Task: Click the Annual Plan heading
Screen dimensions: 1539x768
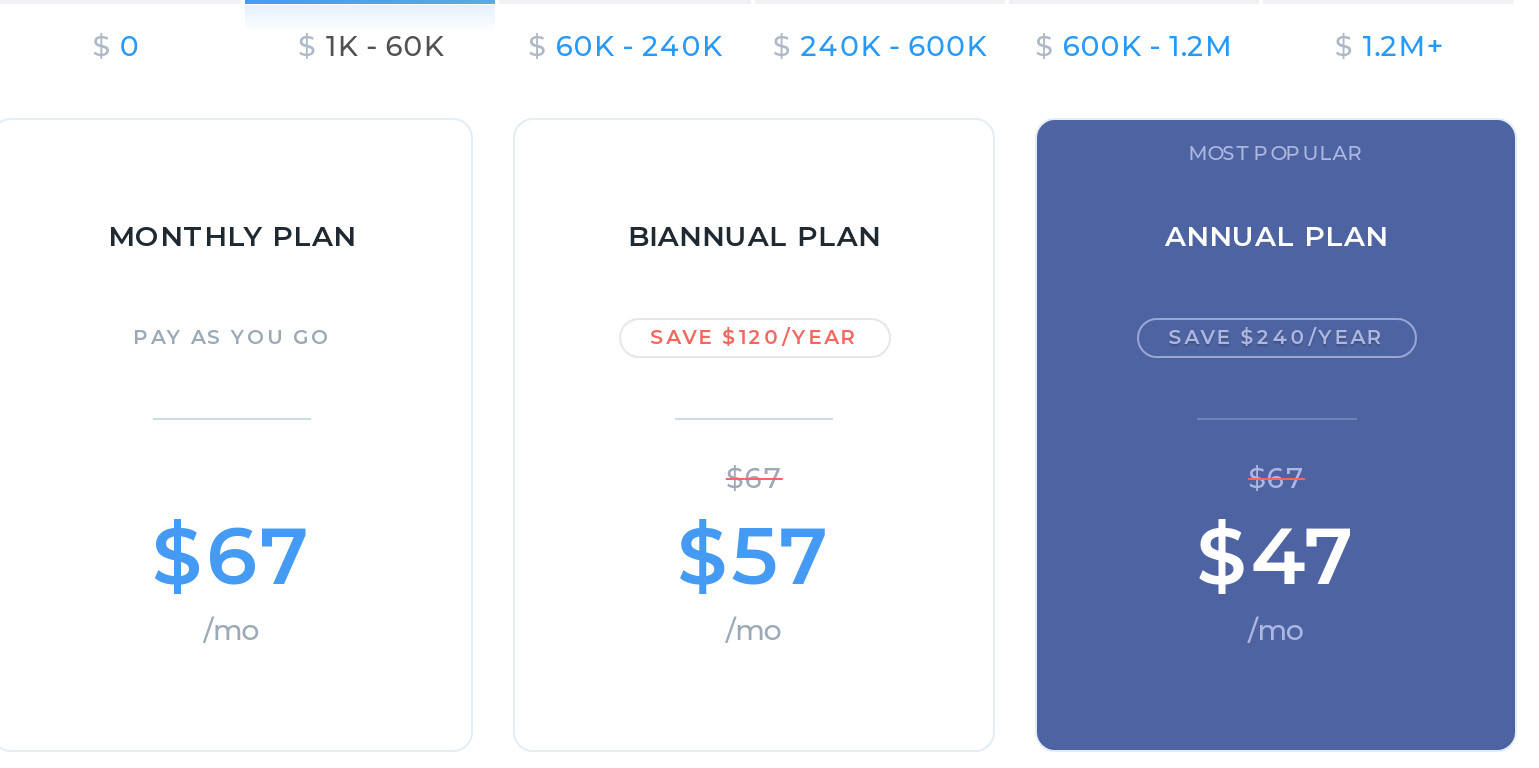Action: [1276, 237]
